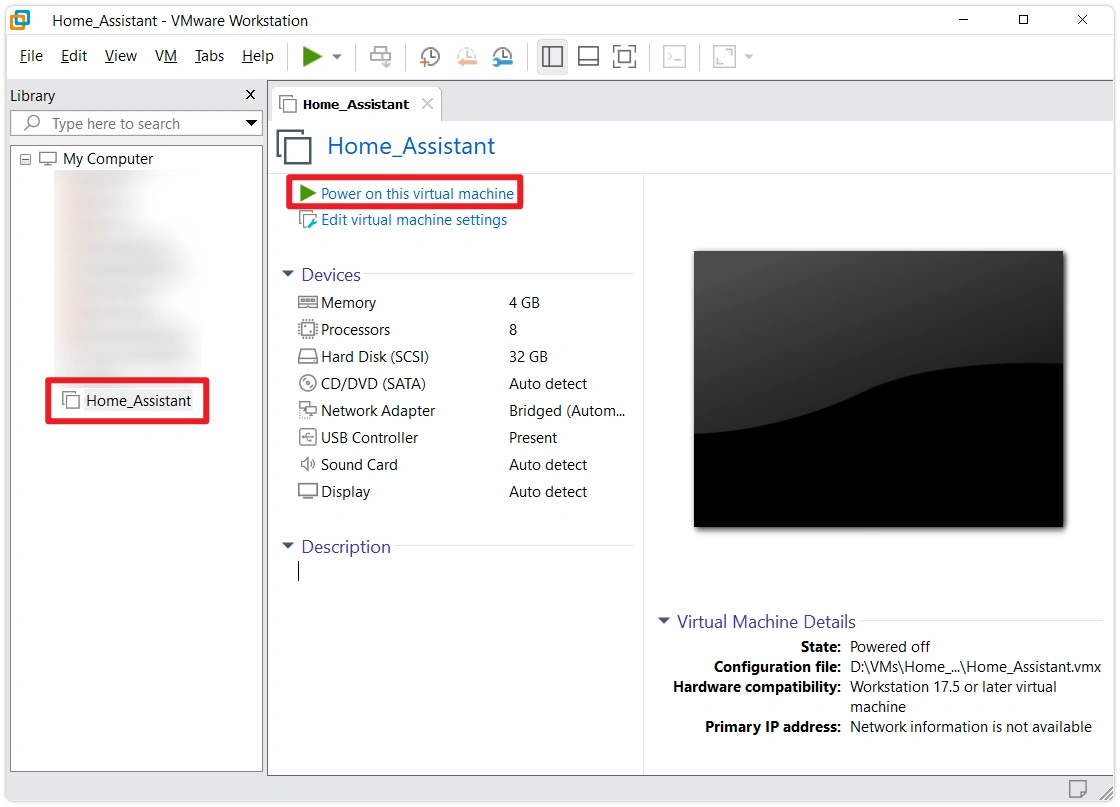Click the Processors icon

click(307, 329)
